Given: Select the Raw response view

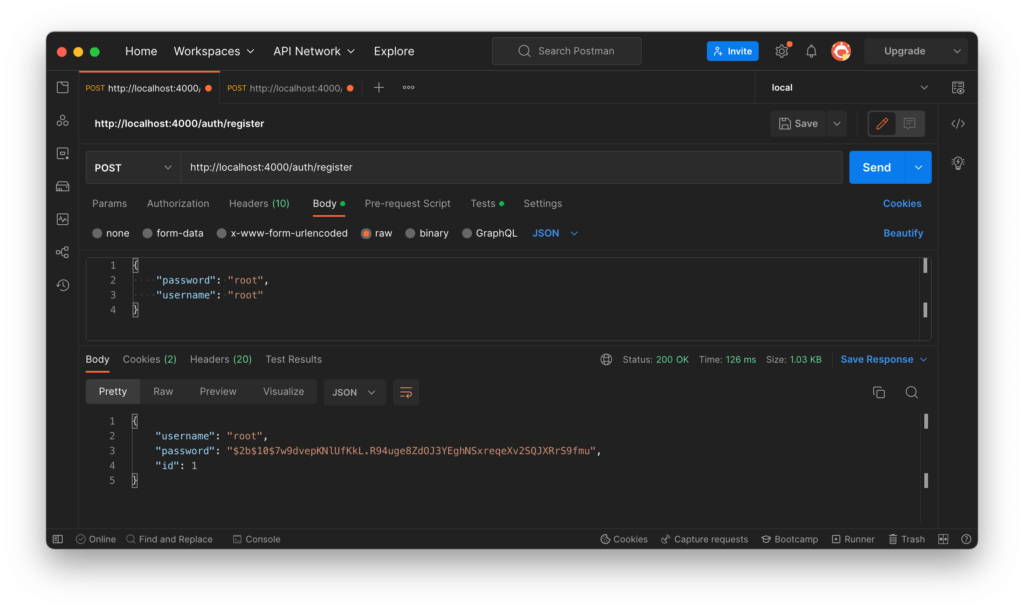Looking at the screenshot, I should point(163,392).
